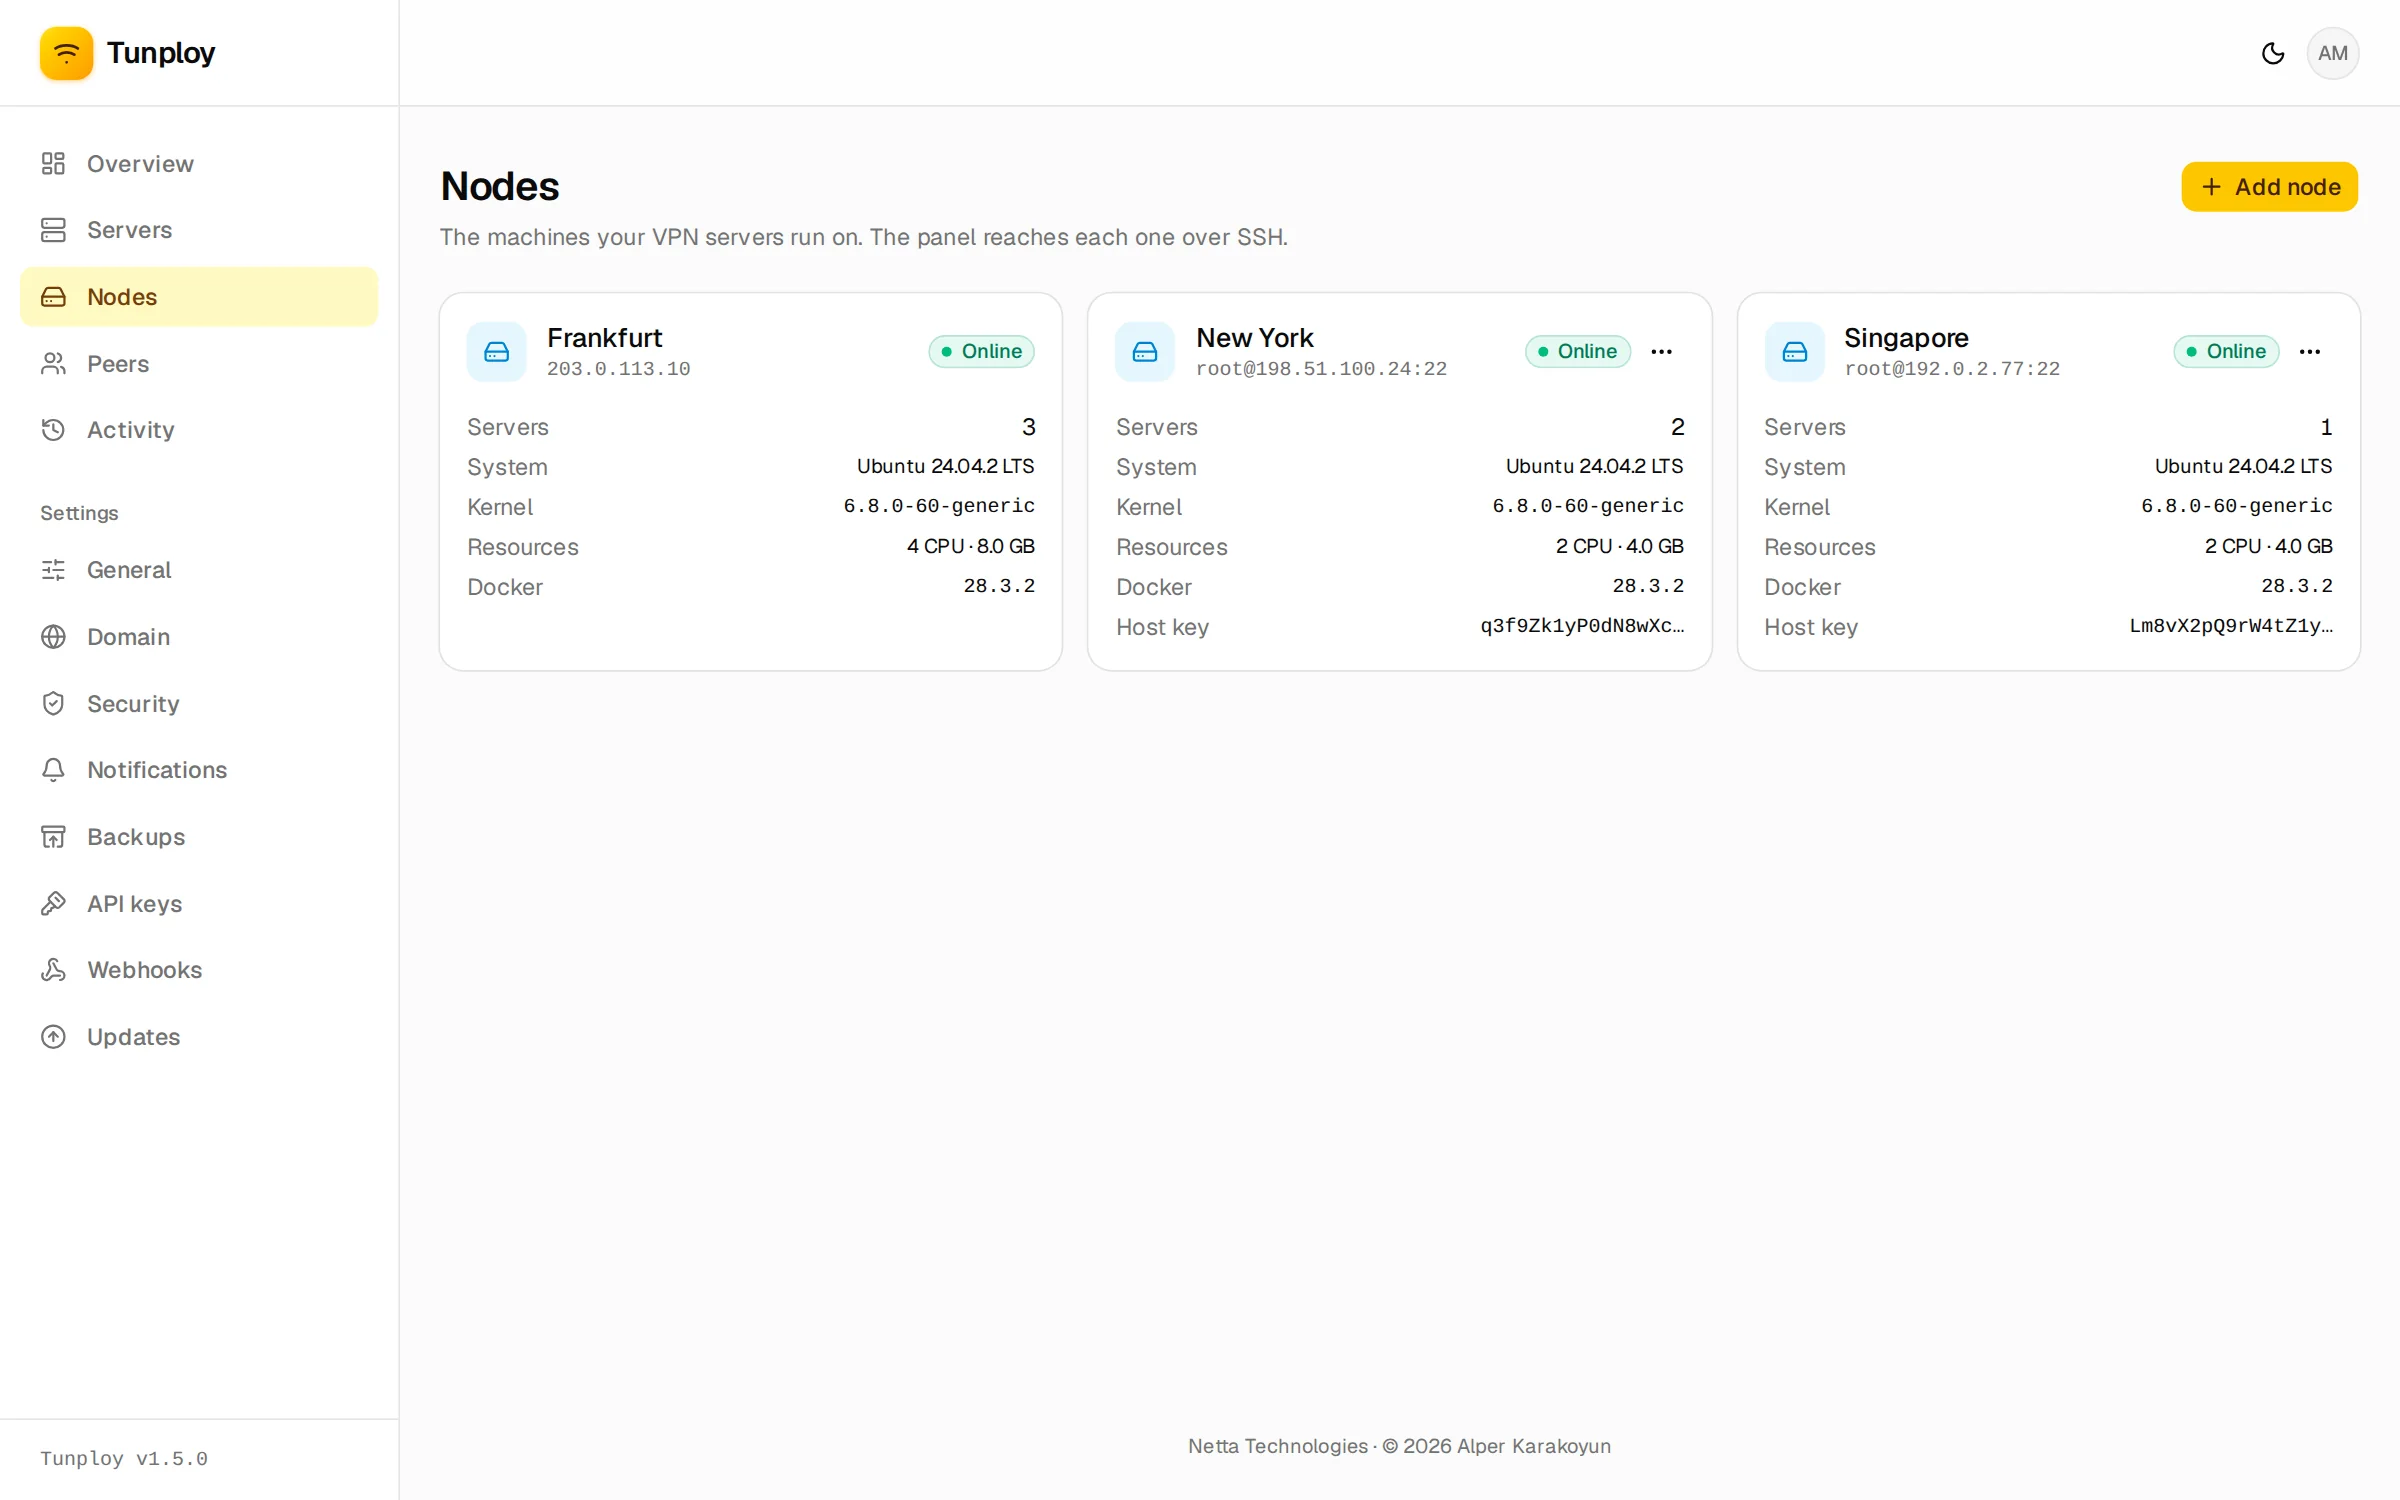Open General settings

coord(199,570)
